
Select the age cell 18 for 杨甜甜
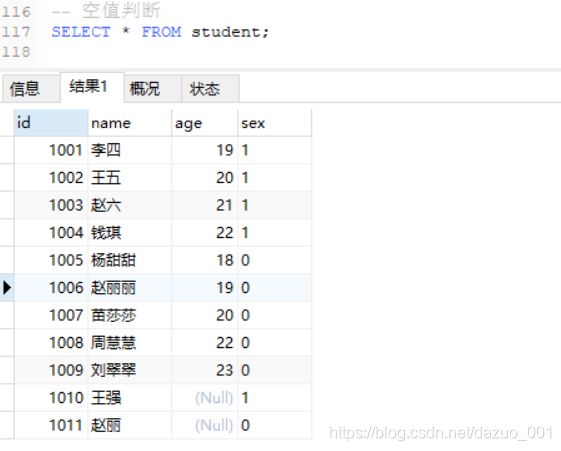205,260
